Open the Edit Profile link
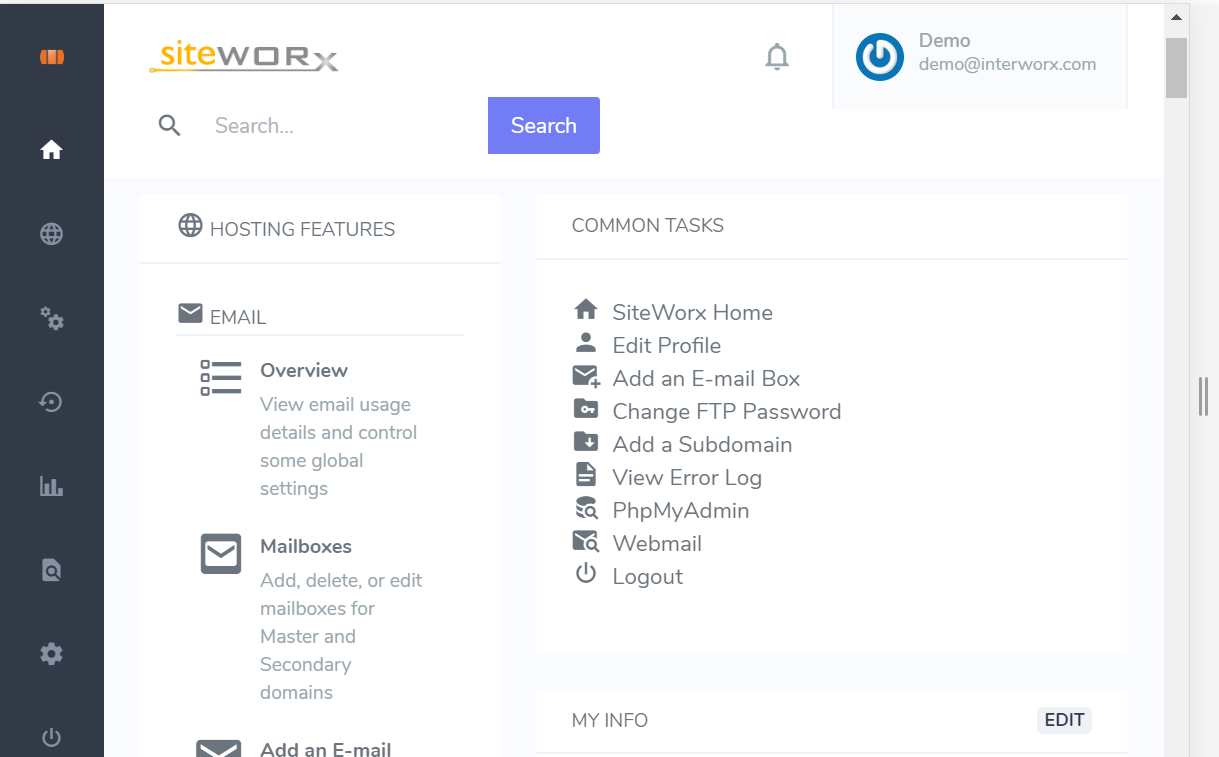The width and height of the screenshot is (1219, 757). (x=666, y=345)
